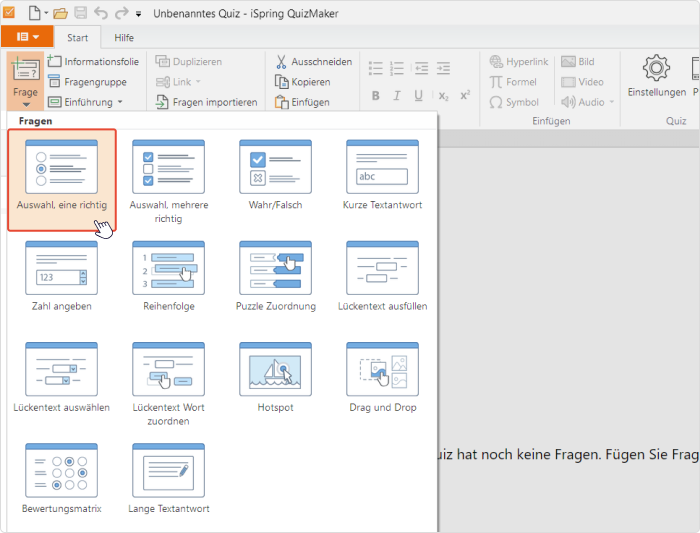Screen dimensions: 700x533
Task: Decrease the text indent
Action: pos(421,68)
